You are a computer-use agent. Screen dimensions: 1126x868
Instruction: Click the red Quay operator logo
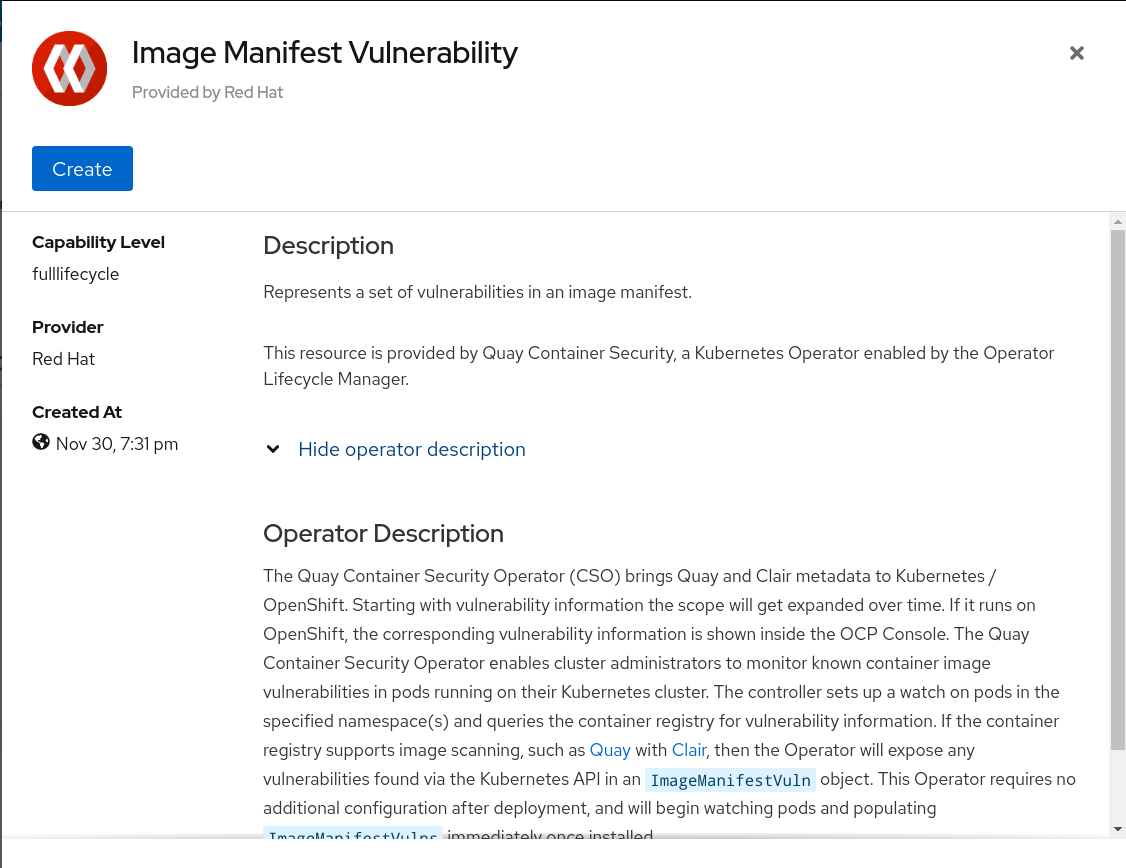69,68
